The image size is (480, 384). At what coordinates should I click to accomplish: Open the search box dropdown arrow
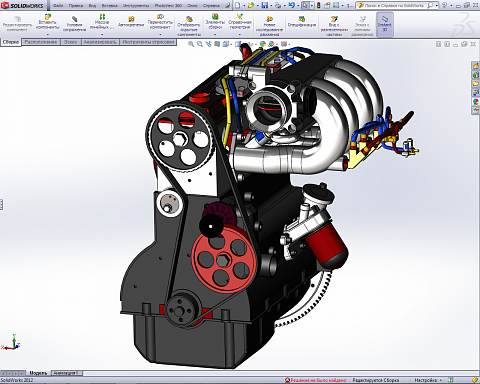click(437, 6)
